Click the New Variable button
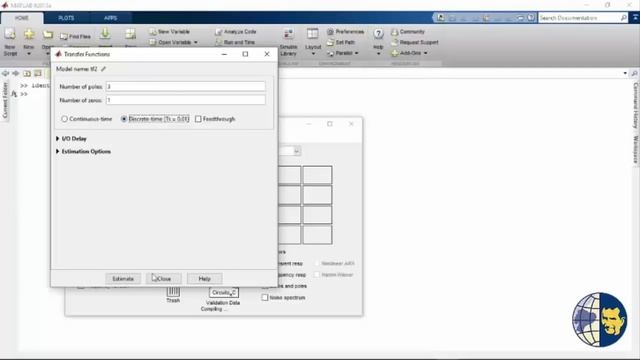Viewport: 640px width, 360px height. click(x=169, y=31)
